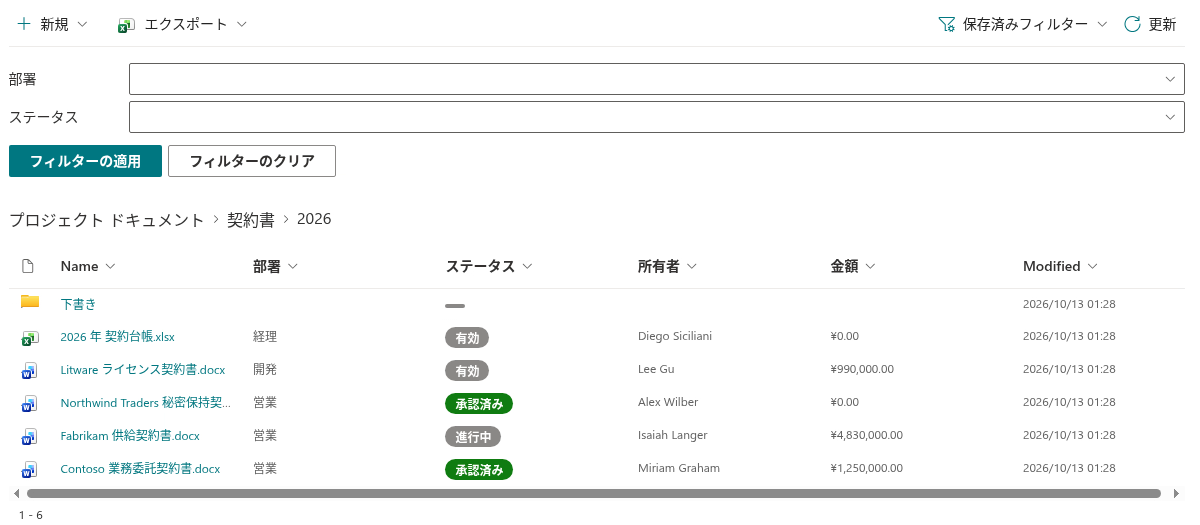1200x525 pixels.
Task: Open 2026 年 契約台帳.xlsx link
Action: (x=117, y=336)
